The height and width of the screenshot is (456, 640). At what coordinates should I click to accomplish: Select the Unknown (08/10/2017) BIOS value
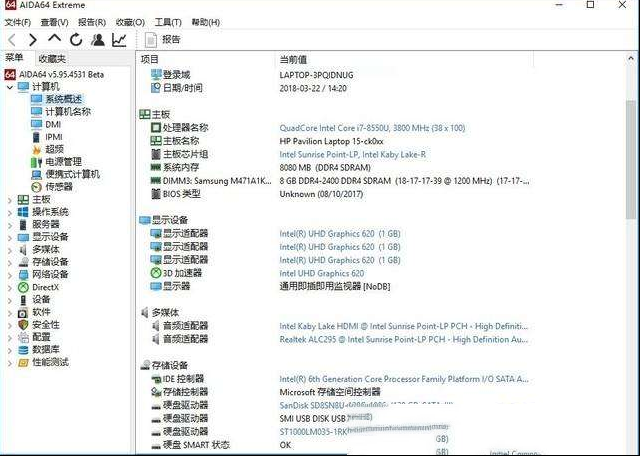[321, 194]
